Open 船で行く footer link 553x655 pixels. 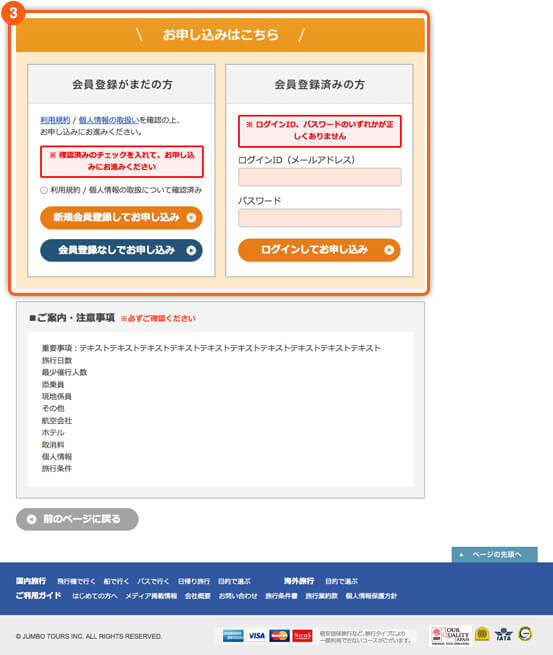[x=116, y=581]
